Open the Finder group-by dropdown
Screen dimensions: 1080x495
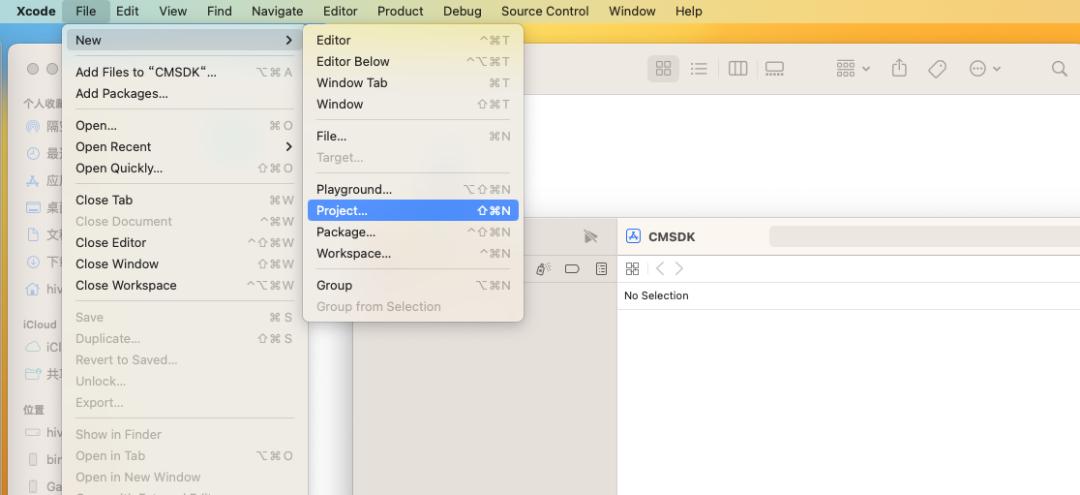(x=853, y=68)
